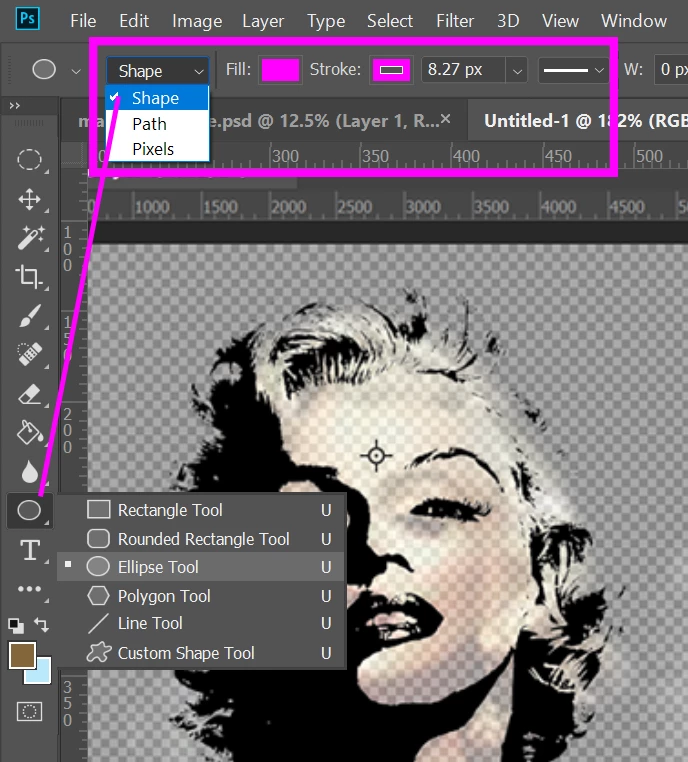Open the Type menu
The width and height of the screenshot is (688, 762).
pos(326,21)
